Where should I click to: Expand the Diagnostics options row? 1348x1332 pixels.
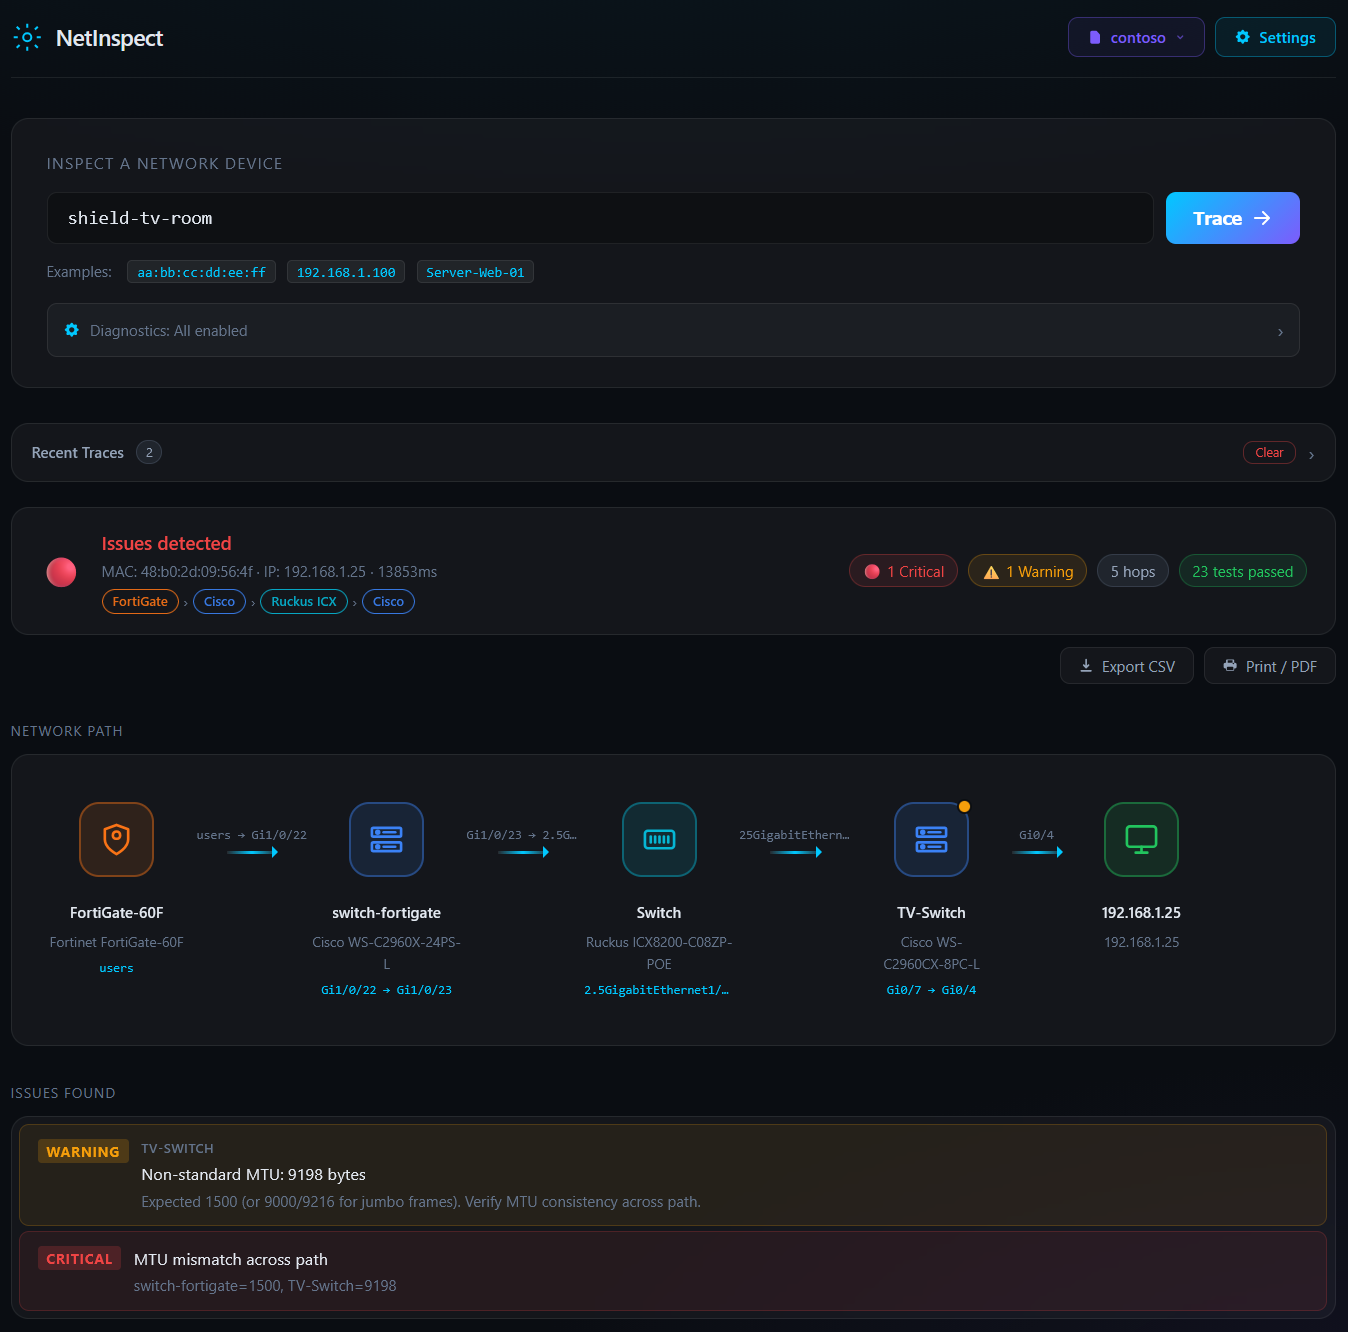pyautogui.click(x=673, y=330)
